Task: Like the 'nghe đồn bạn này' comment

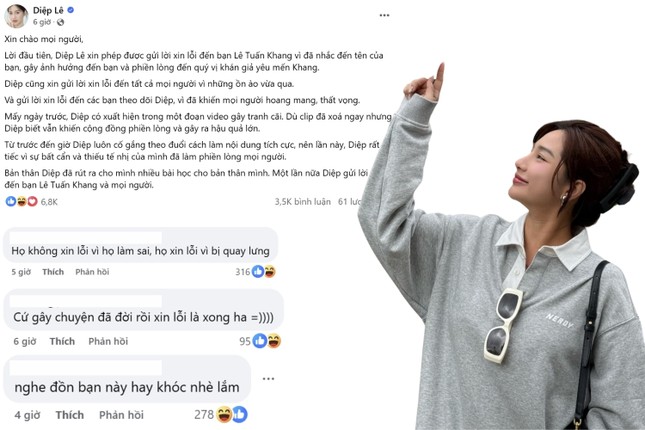Action: tap(70, 415)
